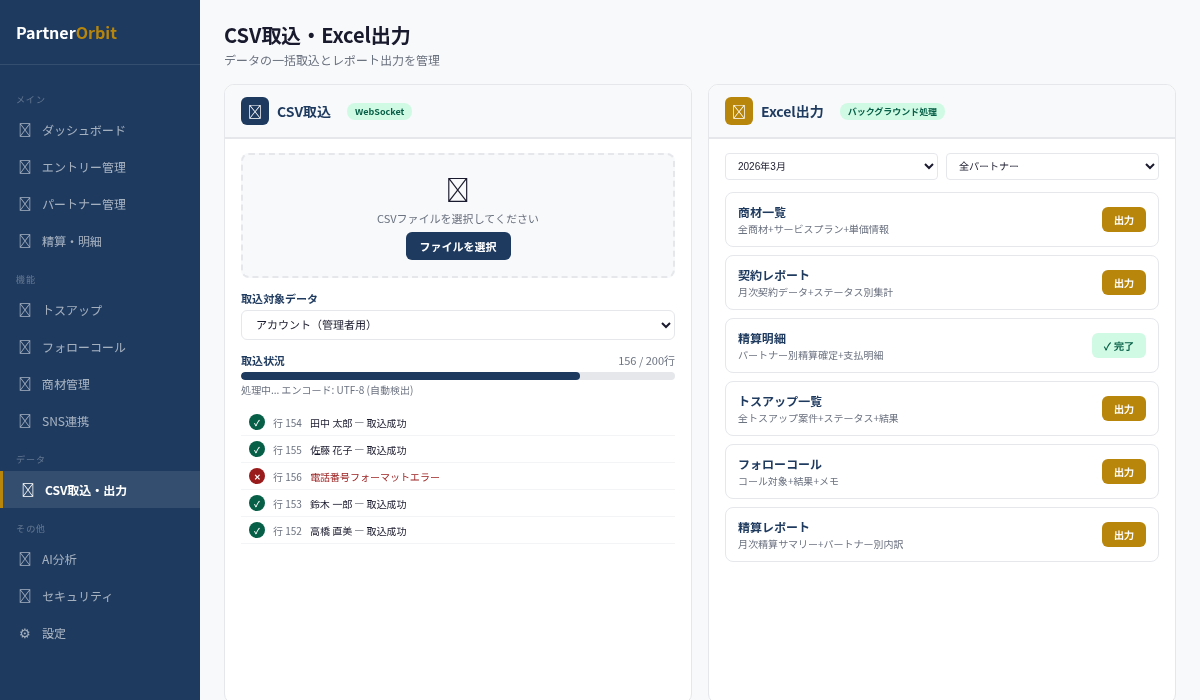This screenshot has height=700, width=1200.
Task: Click the 設定 gear icon
Action: pos(25,633)
